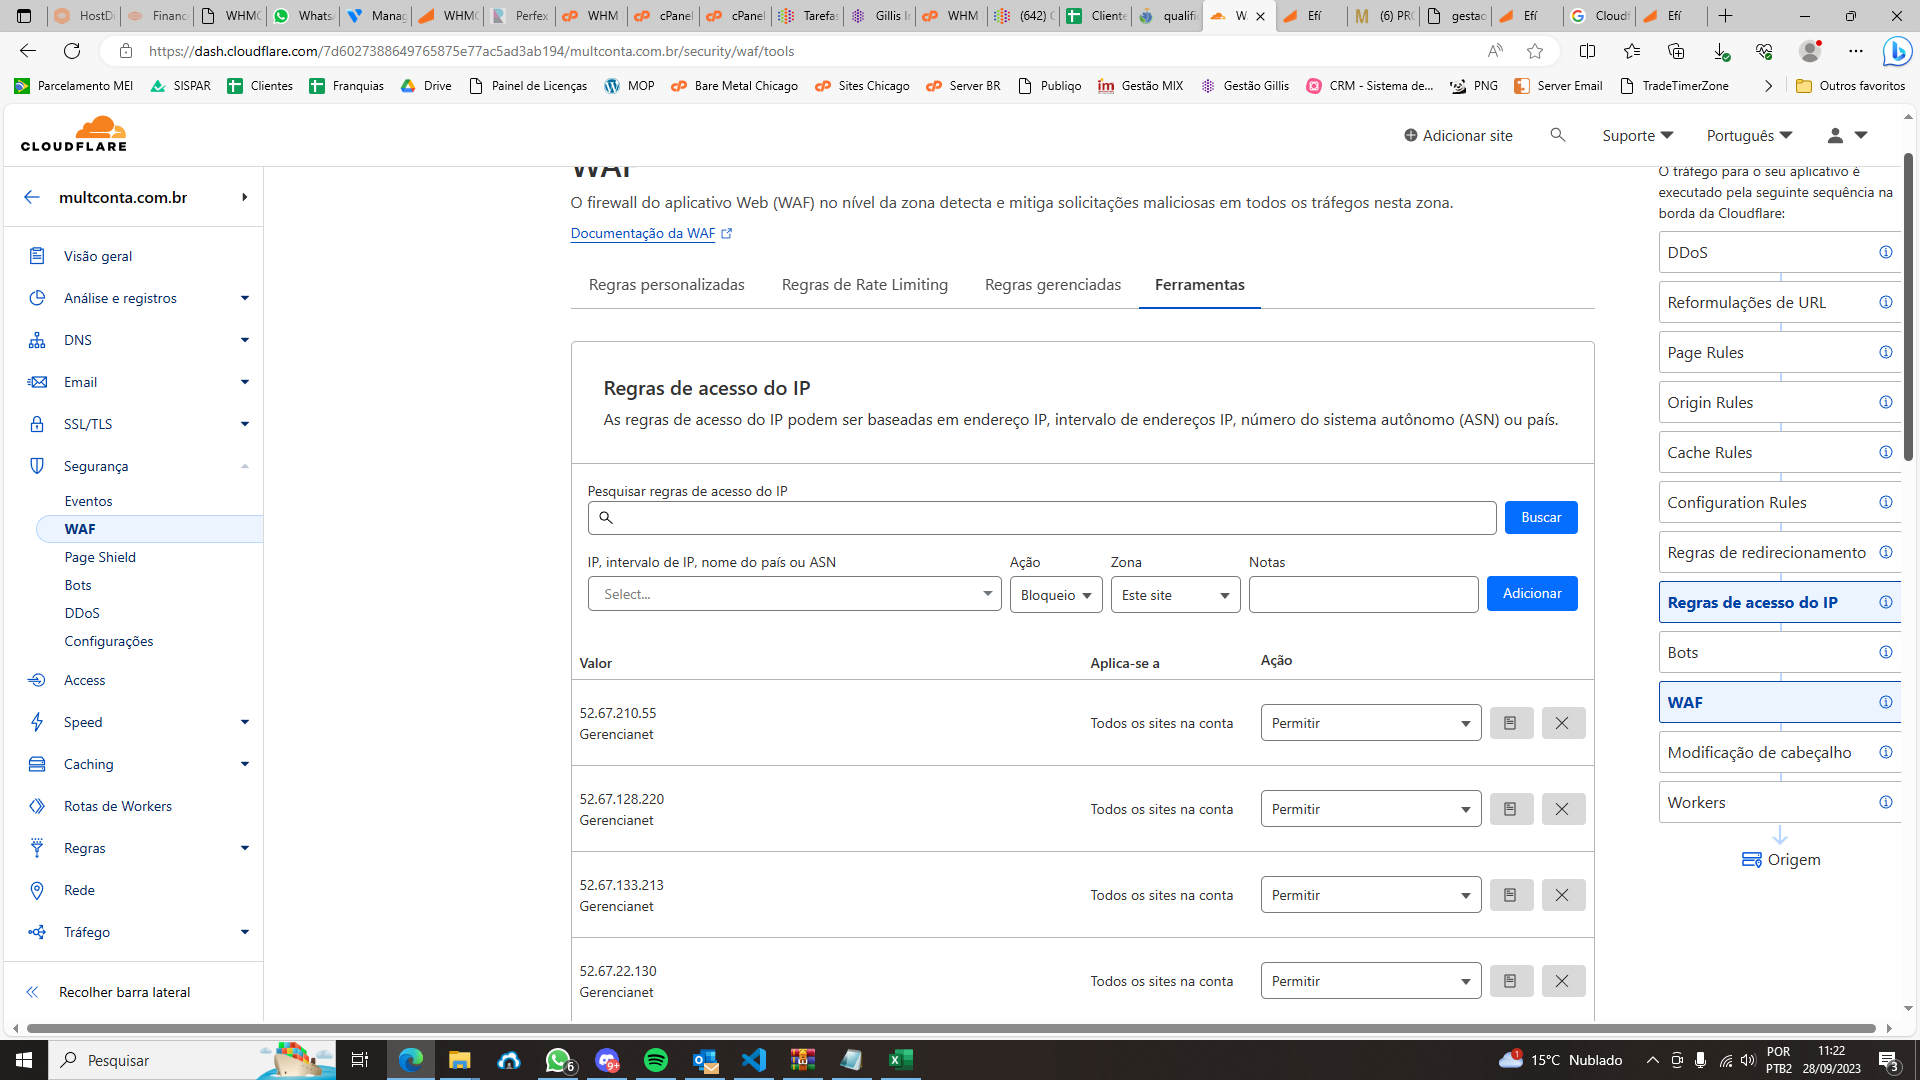The width and height of the screenshot is (1920, 1080).
Task: Click the IP search input field
Action: pos(1042,517)
